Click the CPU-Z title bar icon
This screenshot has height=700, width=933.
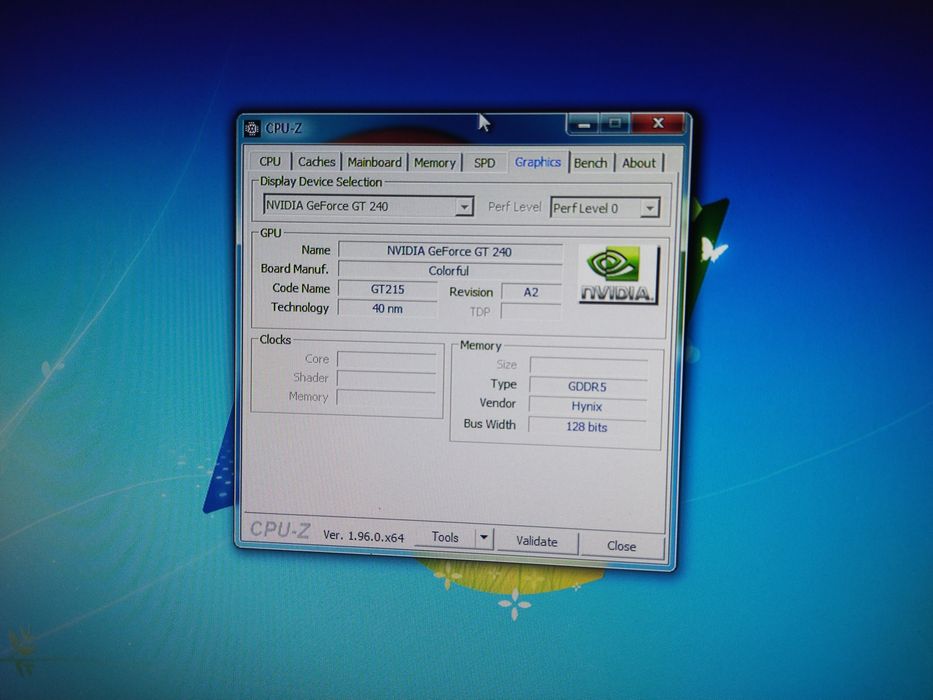point(252,129)
